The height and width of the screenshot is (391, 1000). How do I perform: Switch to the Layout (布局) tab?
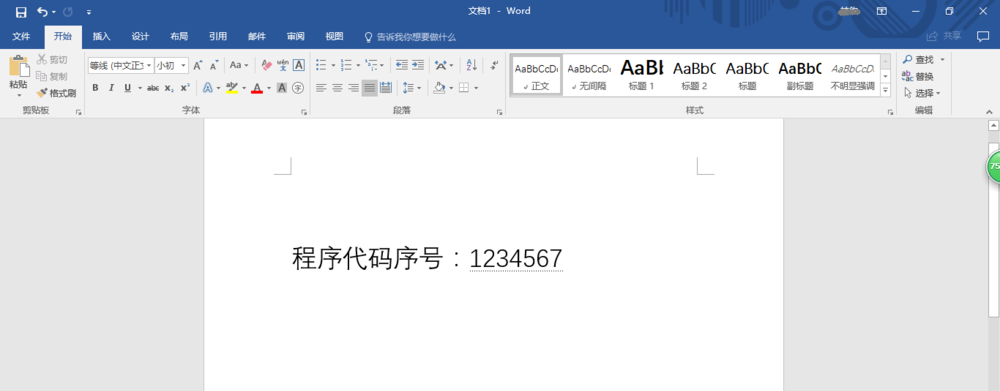179,36
